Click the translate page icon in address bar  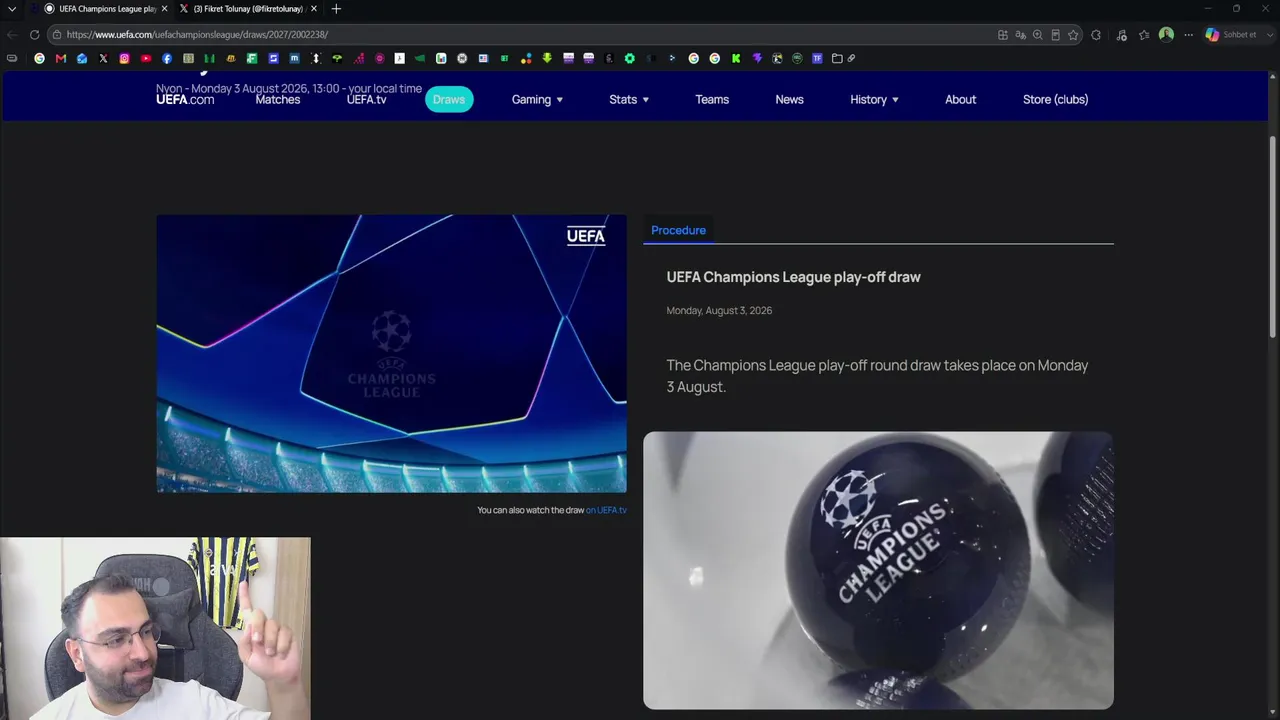(x=1020, y=34)
